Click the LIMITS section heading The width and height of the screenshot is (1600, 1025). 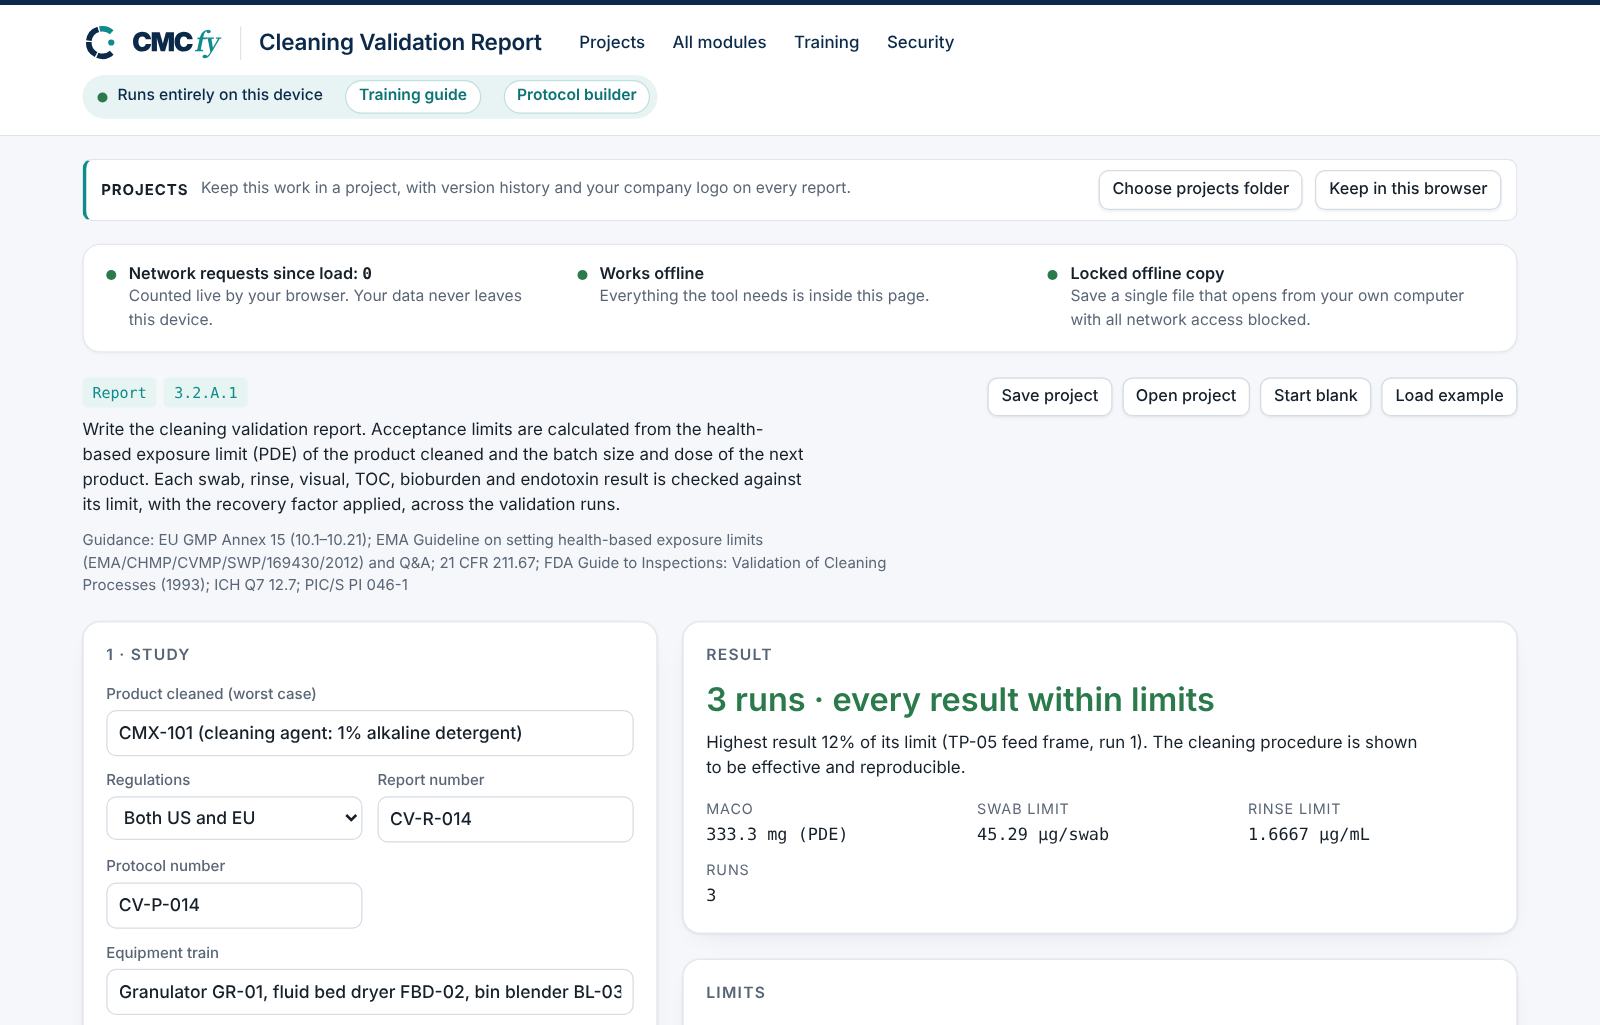[736, 993]
